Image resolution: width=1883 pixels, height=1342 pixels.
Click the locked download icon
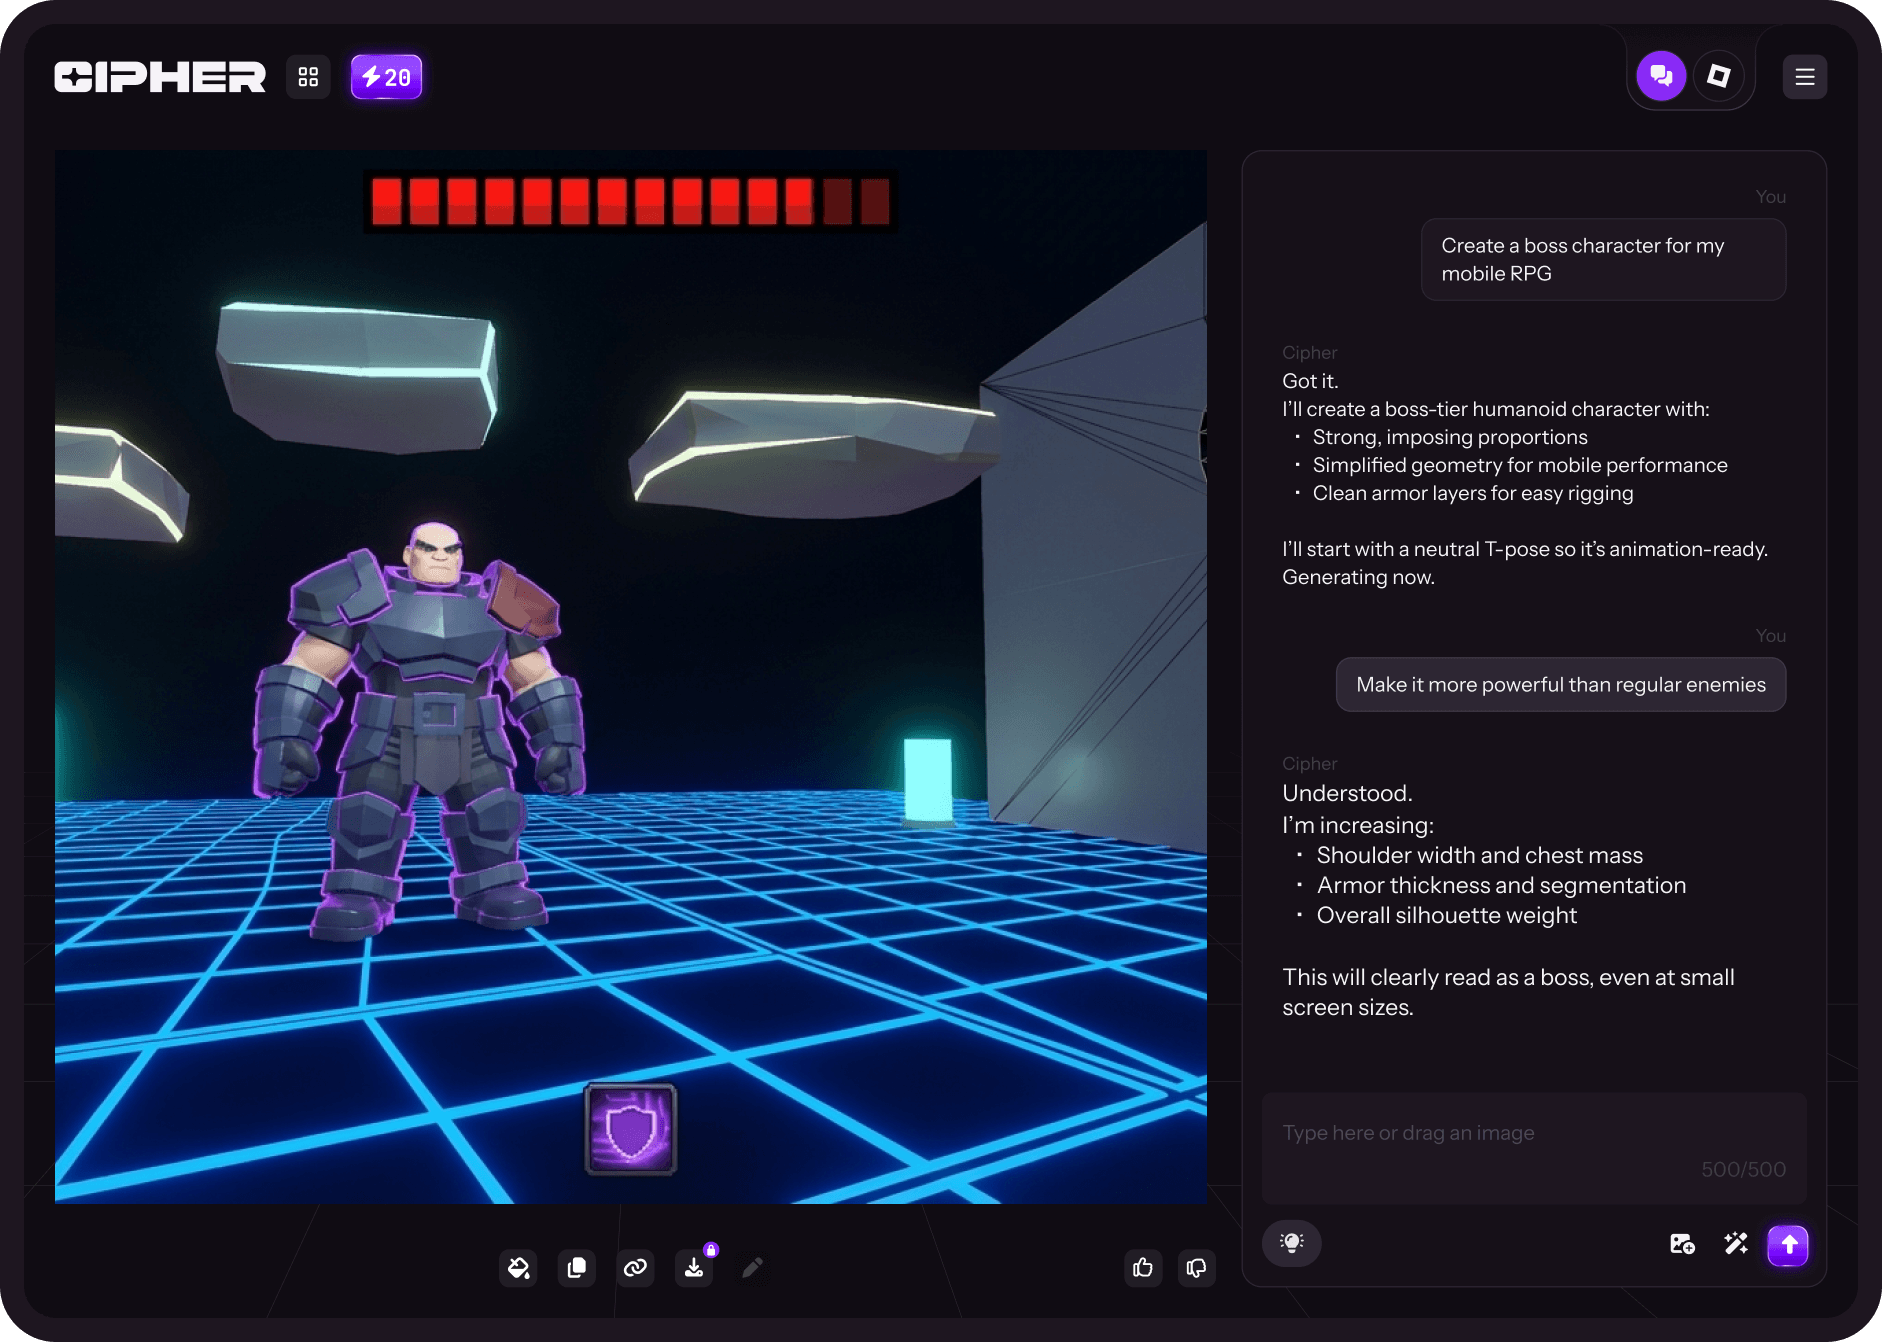(694, 1268)
